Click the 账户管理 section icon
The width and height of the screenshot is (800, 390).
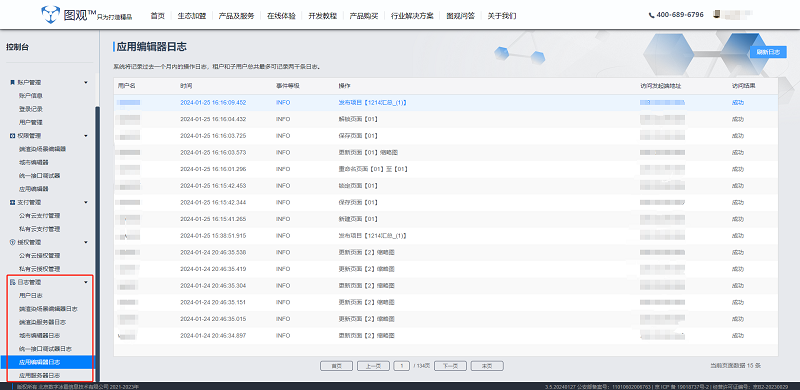point(13,82)
